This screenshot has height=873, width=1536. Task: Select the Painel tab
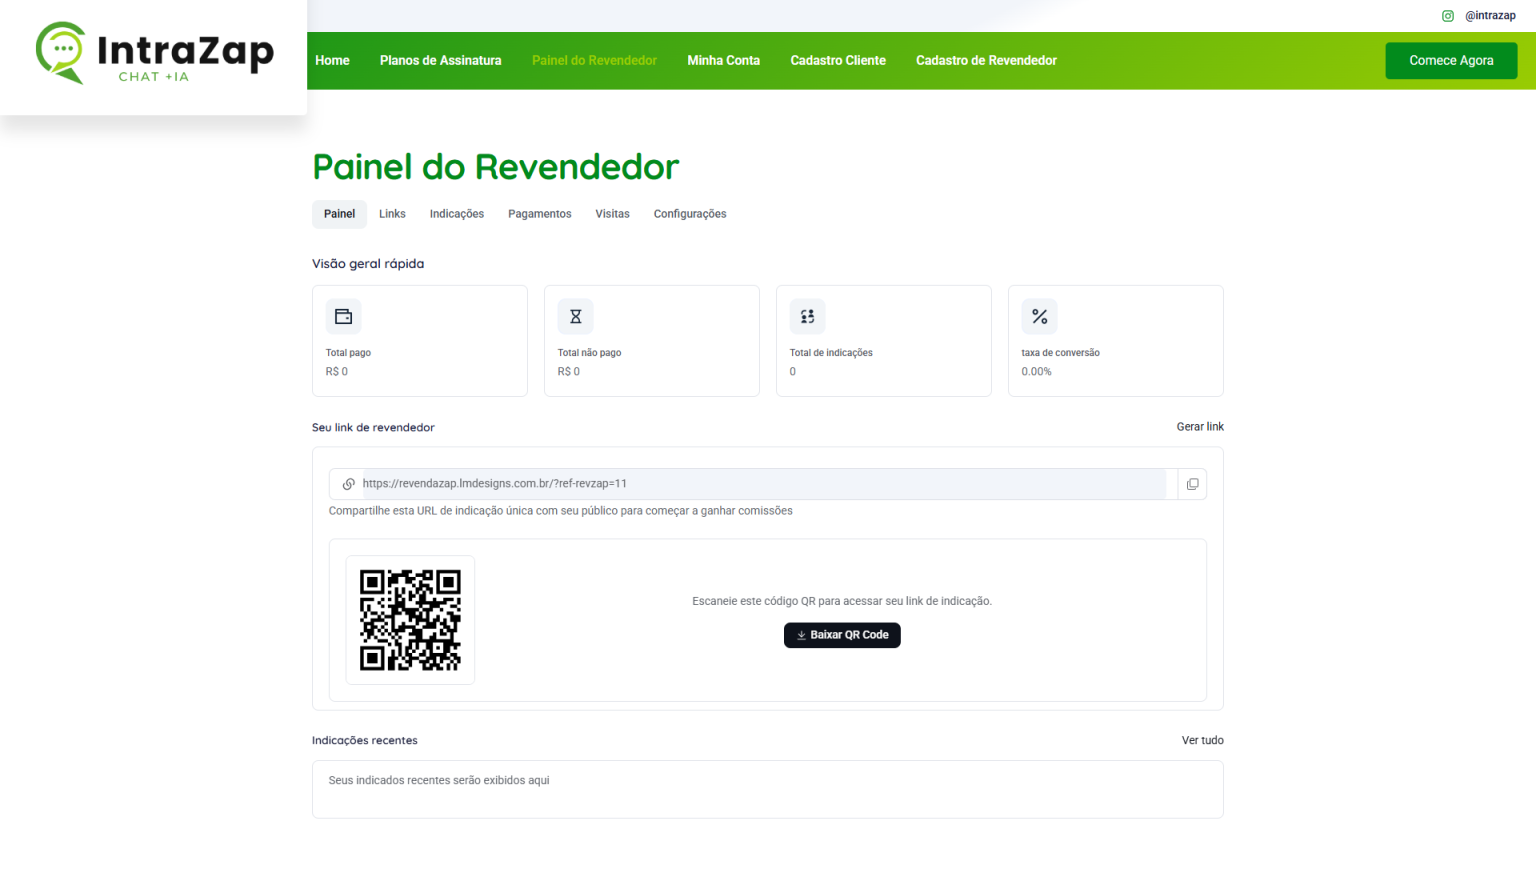pos(339,214)
